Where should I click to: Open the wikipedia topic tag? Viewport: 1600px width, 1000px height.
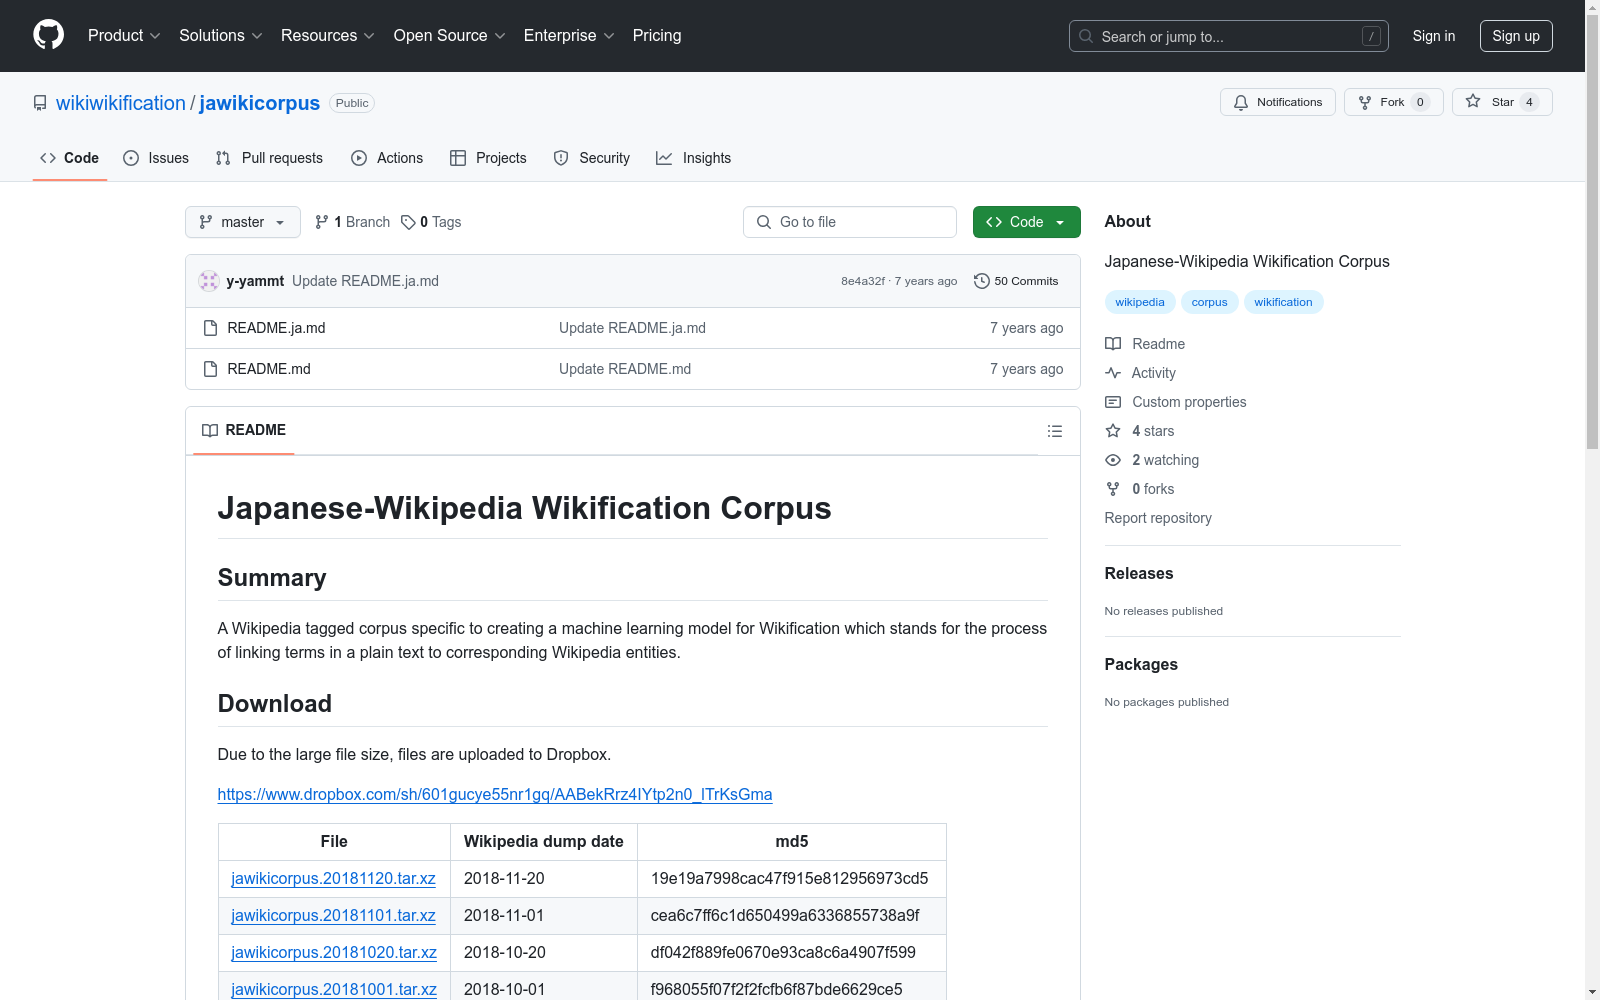pos(1140,302)
